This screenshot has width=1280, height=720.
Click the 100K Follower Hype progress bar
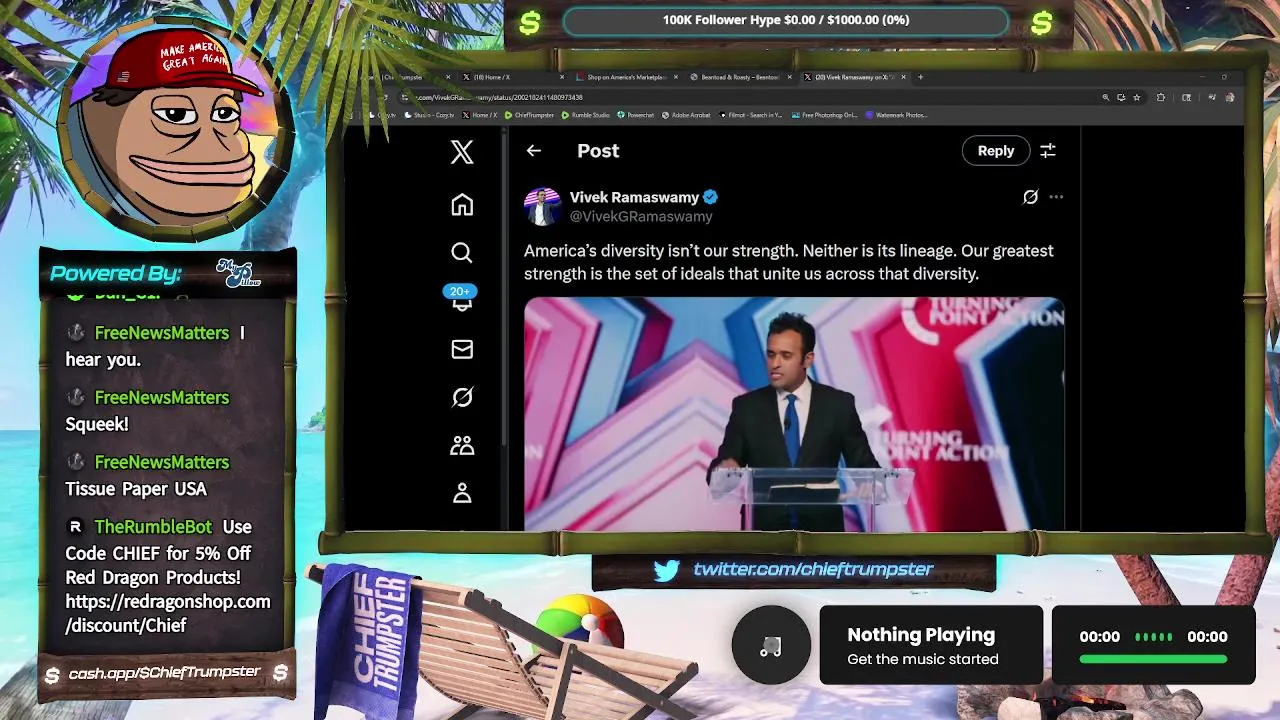click(785, 21)
